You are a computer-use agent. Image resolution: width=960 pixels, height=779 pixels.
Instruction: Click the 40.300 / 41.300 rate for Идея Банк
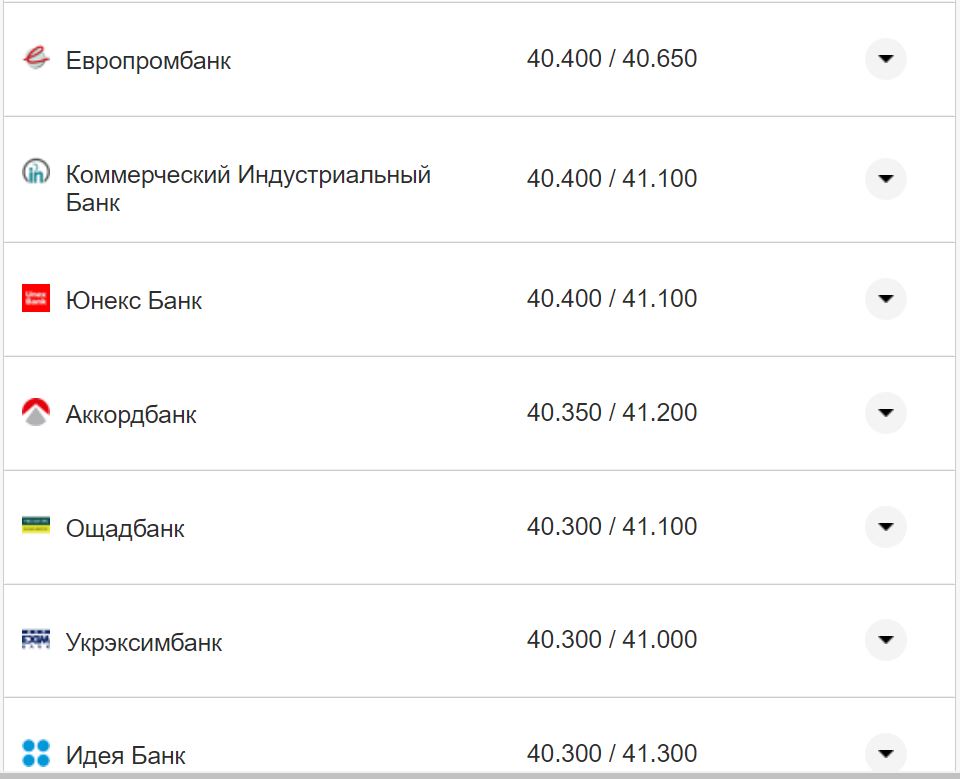click(613, 753)
